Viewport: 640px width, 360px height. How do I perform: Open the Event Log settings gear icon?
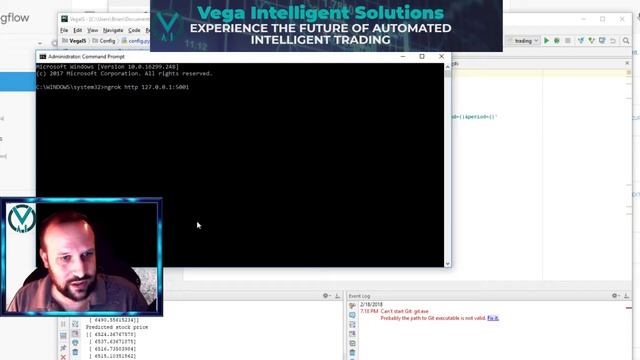click(615, 296)
